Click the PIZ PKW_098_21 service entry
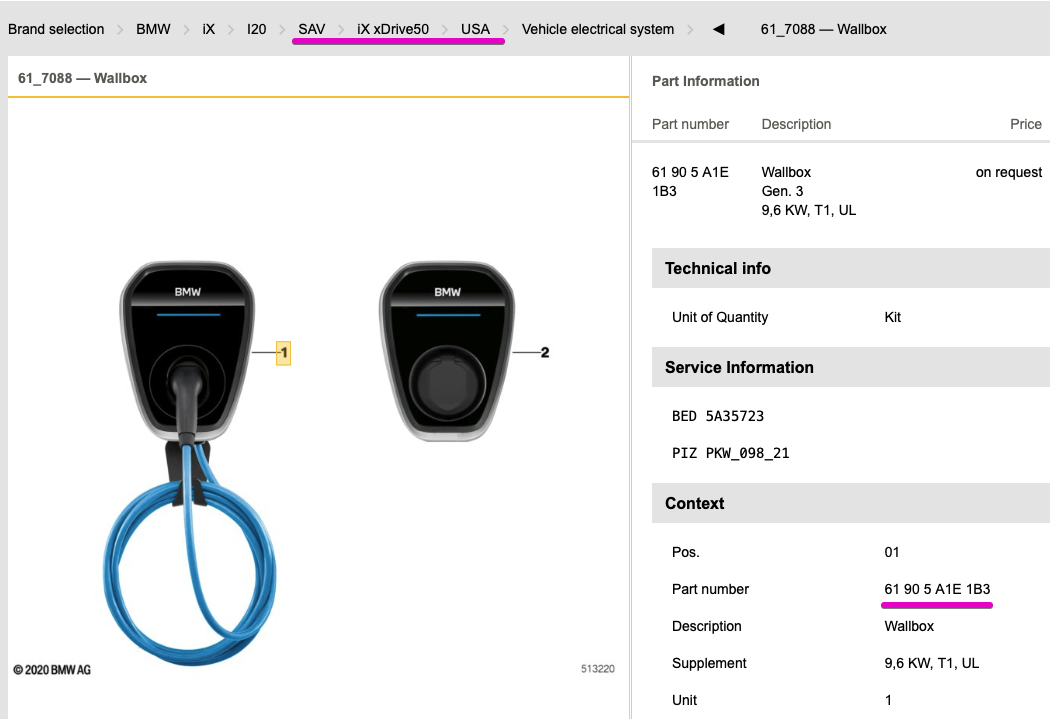The height and width of the screenshot is (719, 1050). click(x=731, y=453)
